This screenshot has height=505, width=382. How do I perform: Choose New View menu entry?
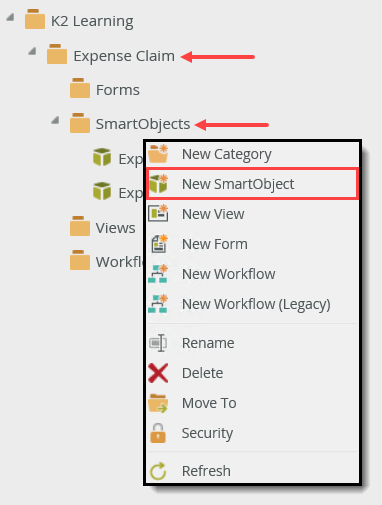[x=253, y=214]
